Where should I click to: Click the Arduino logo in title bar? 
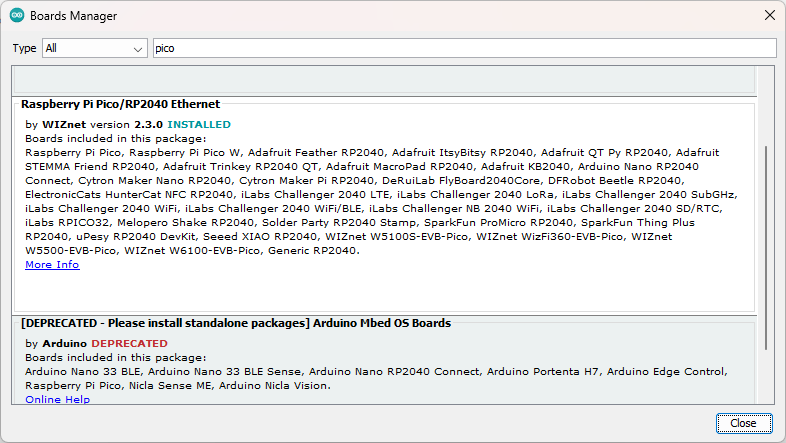tap(17, 16)
